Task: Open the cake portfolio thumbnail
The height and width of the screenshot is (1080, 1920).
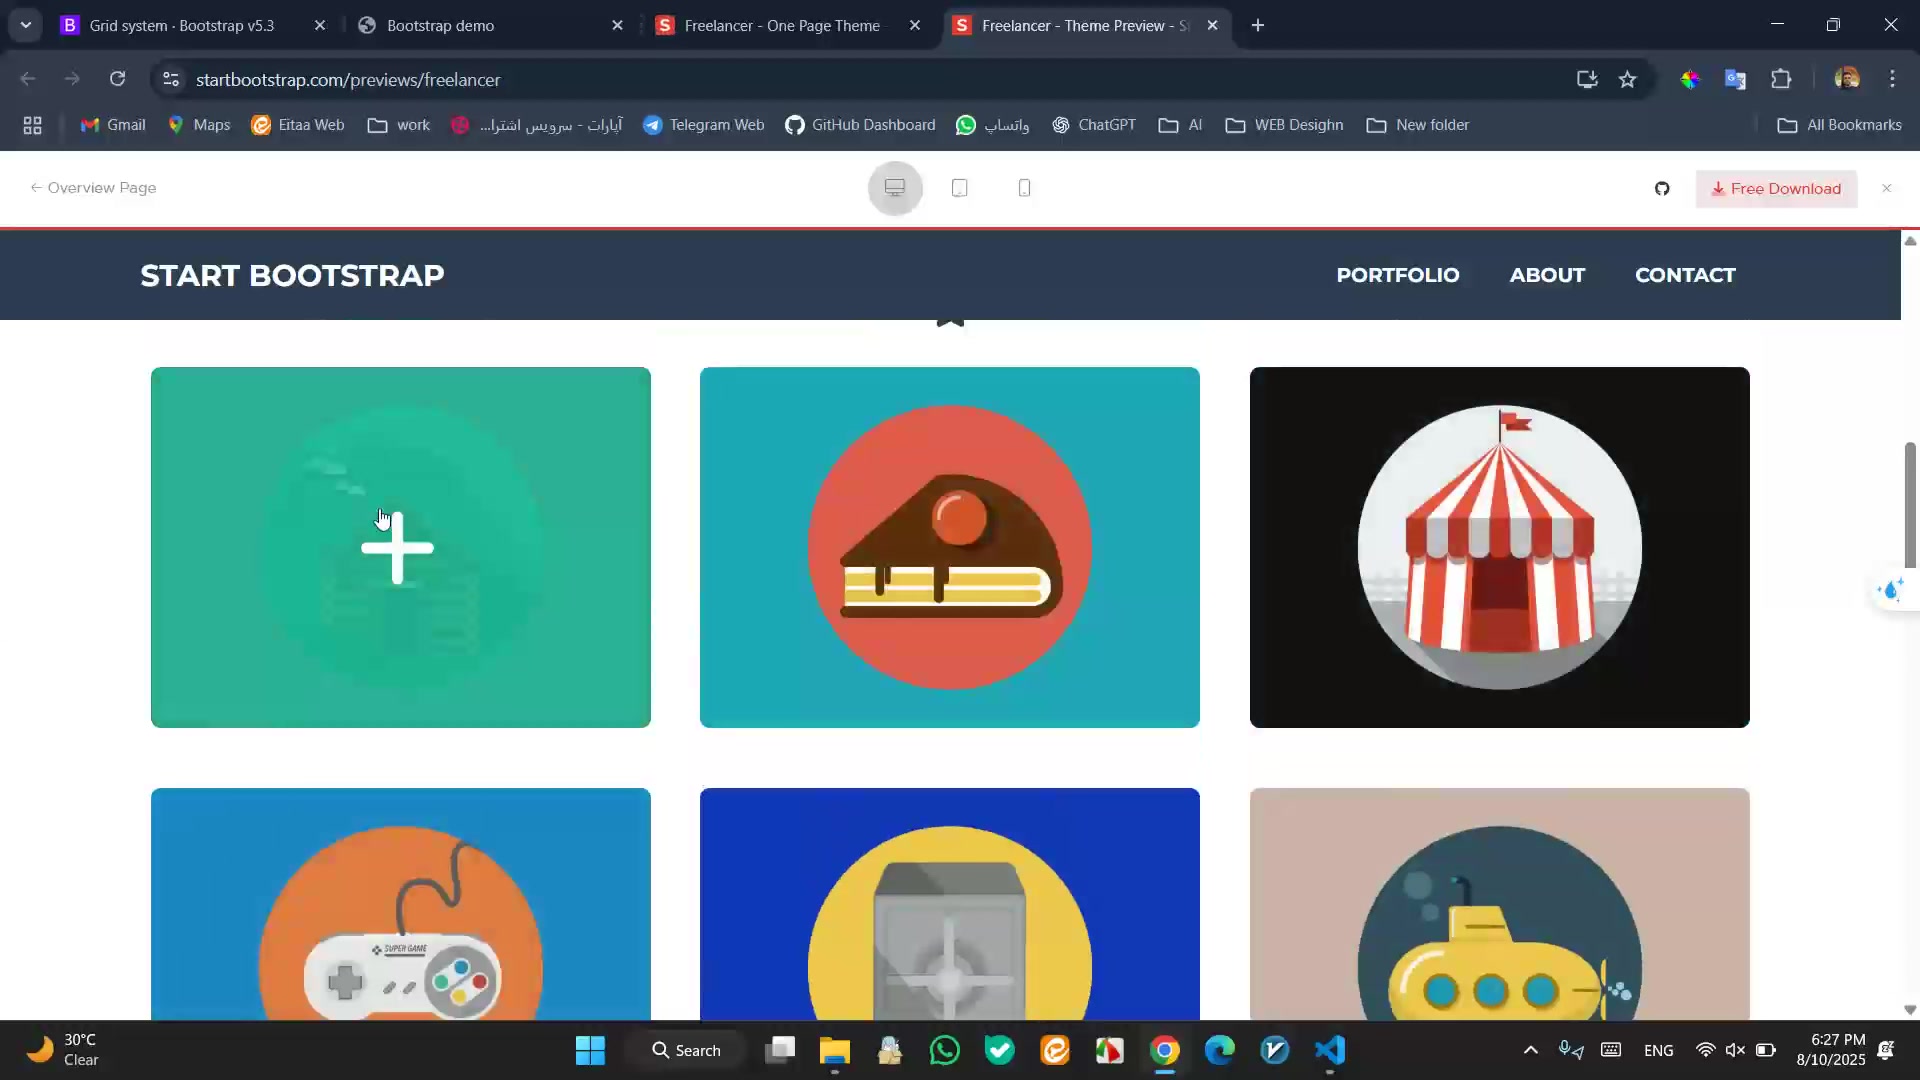Action: pos(949,547)
